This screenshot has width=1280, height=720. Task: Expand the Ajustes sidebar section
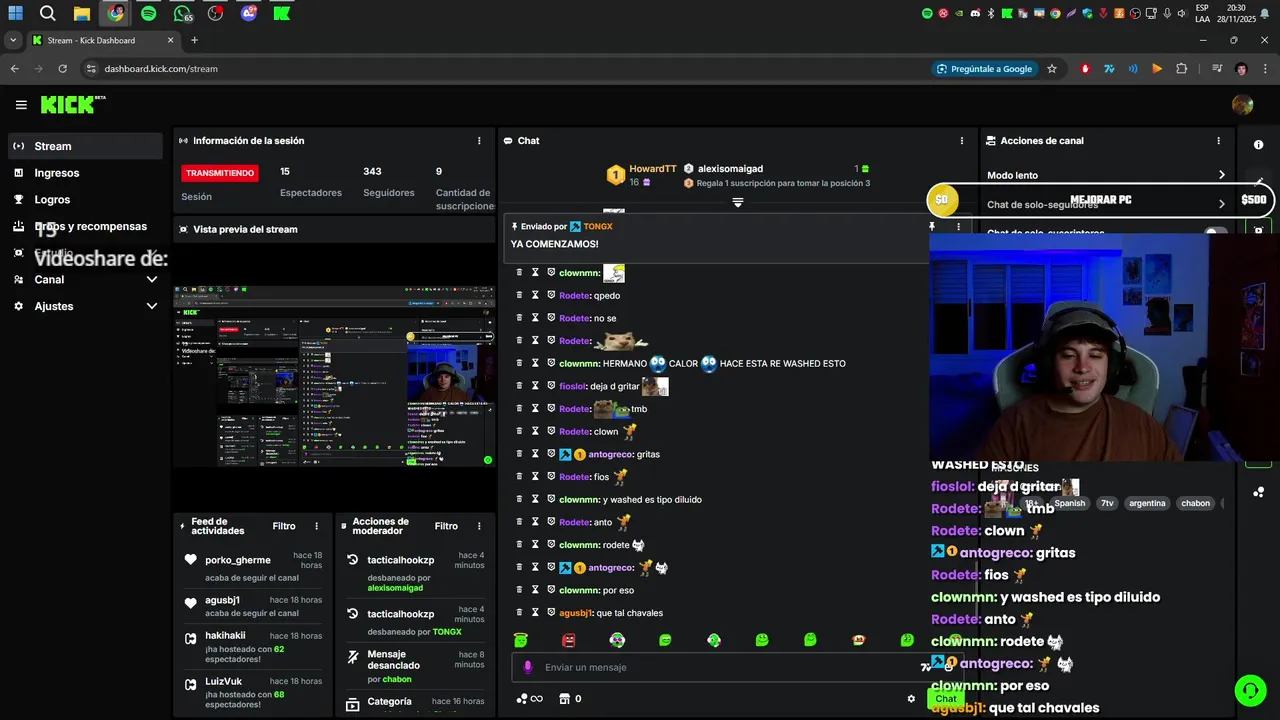85,306
